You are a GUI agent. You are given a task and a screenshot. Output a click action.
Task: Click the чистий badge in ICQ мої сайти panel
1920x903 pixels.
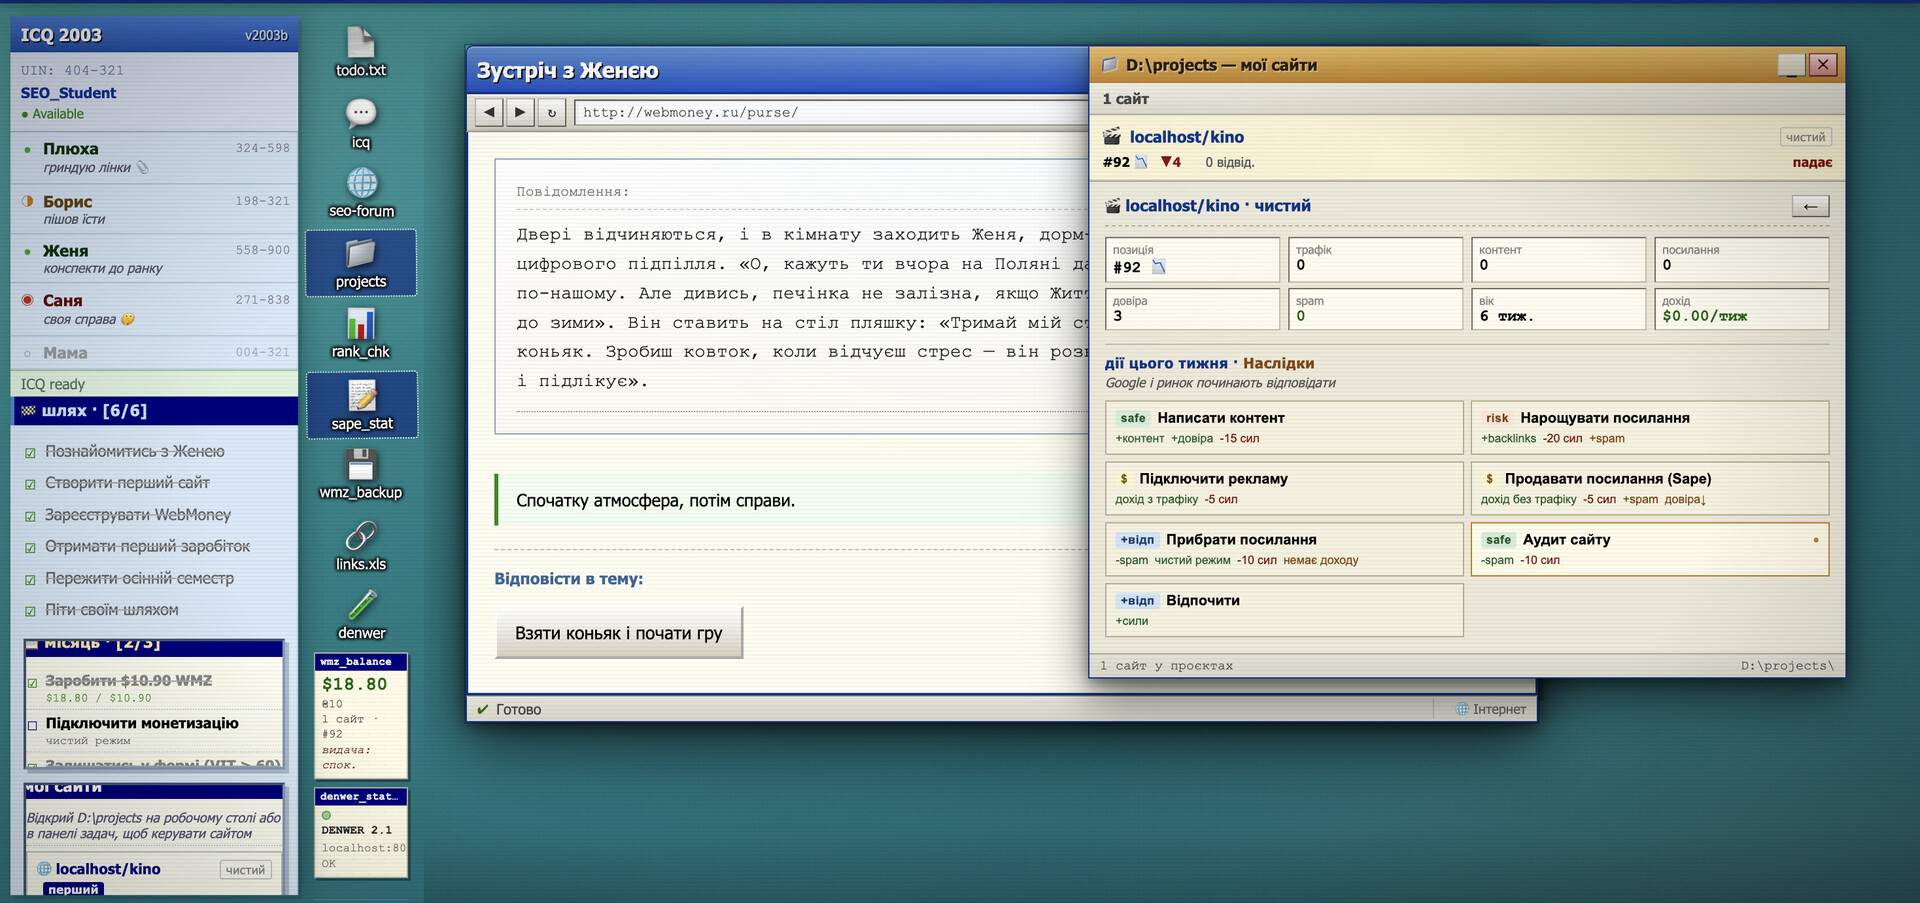245,870
